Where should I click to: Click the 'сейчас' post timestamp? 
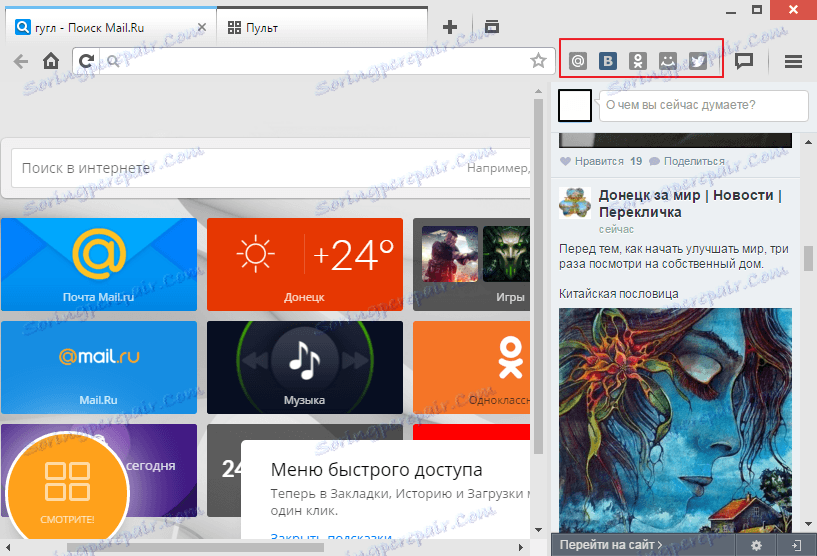[616, 229]
